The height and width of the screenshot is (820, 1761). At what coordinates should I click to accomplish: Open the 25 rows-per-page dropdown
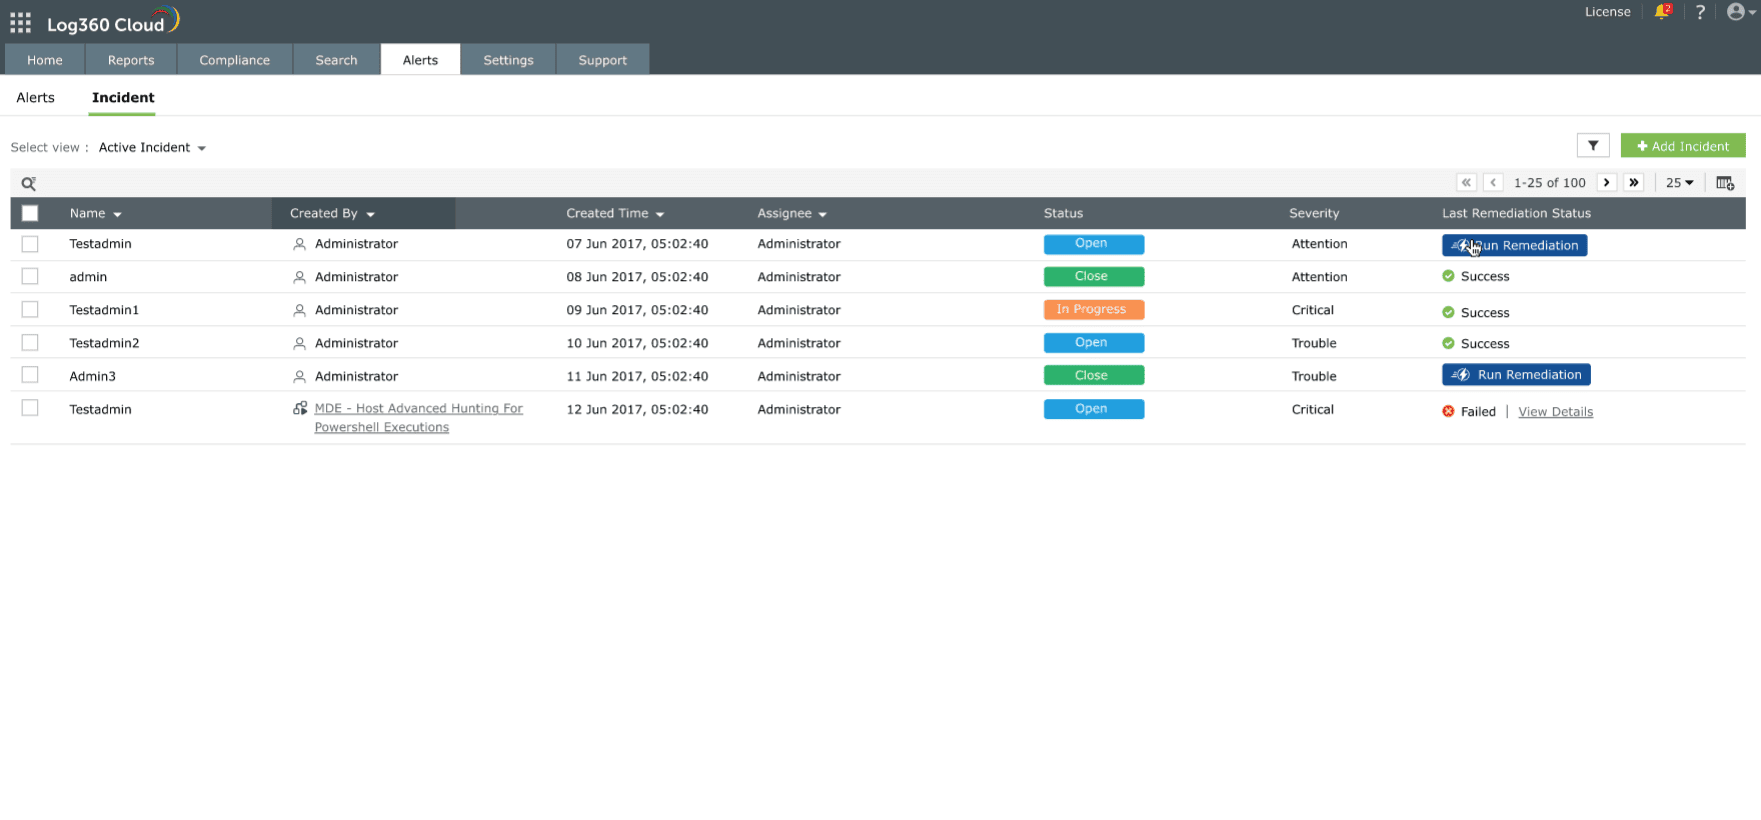(x=1680, y=183)
